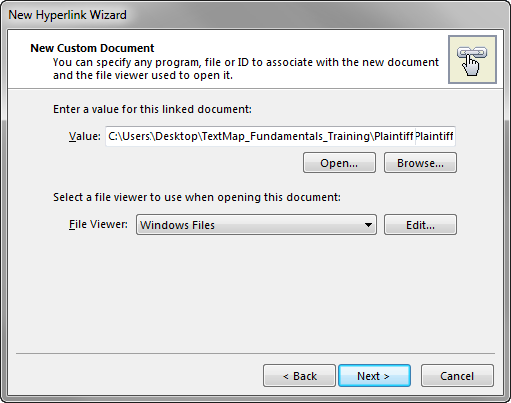The height and width of the screenshot is (403, 511).
Task: Click the New Hyperlink Wizard title bar
Action: pyautogui.click(x=255, y=15)
